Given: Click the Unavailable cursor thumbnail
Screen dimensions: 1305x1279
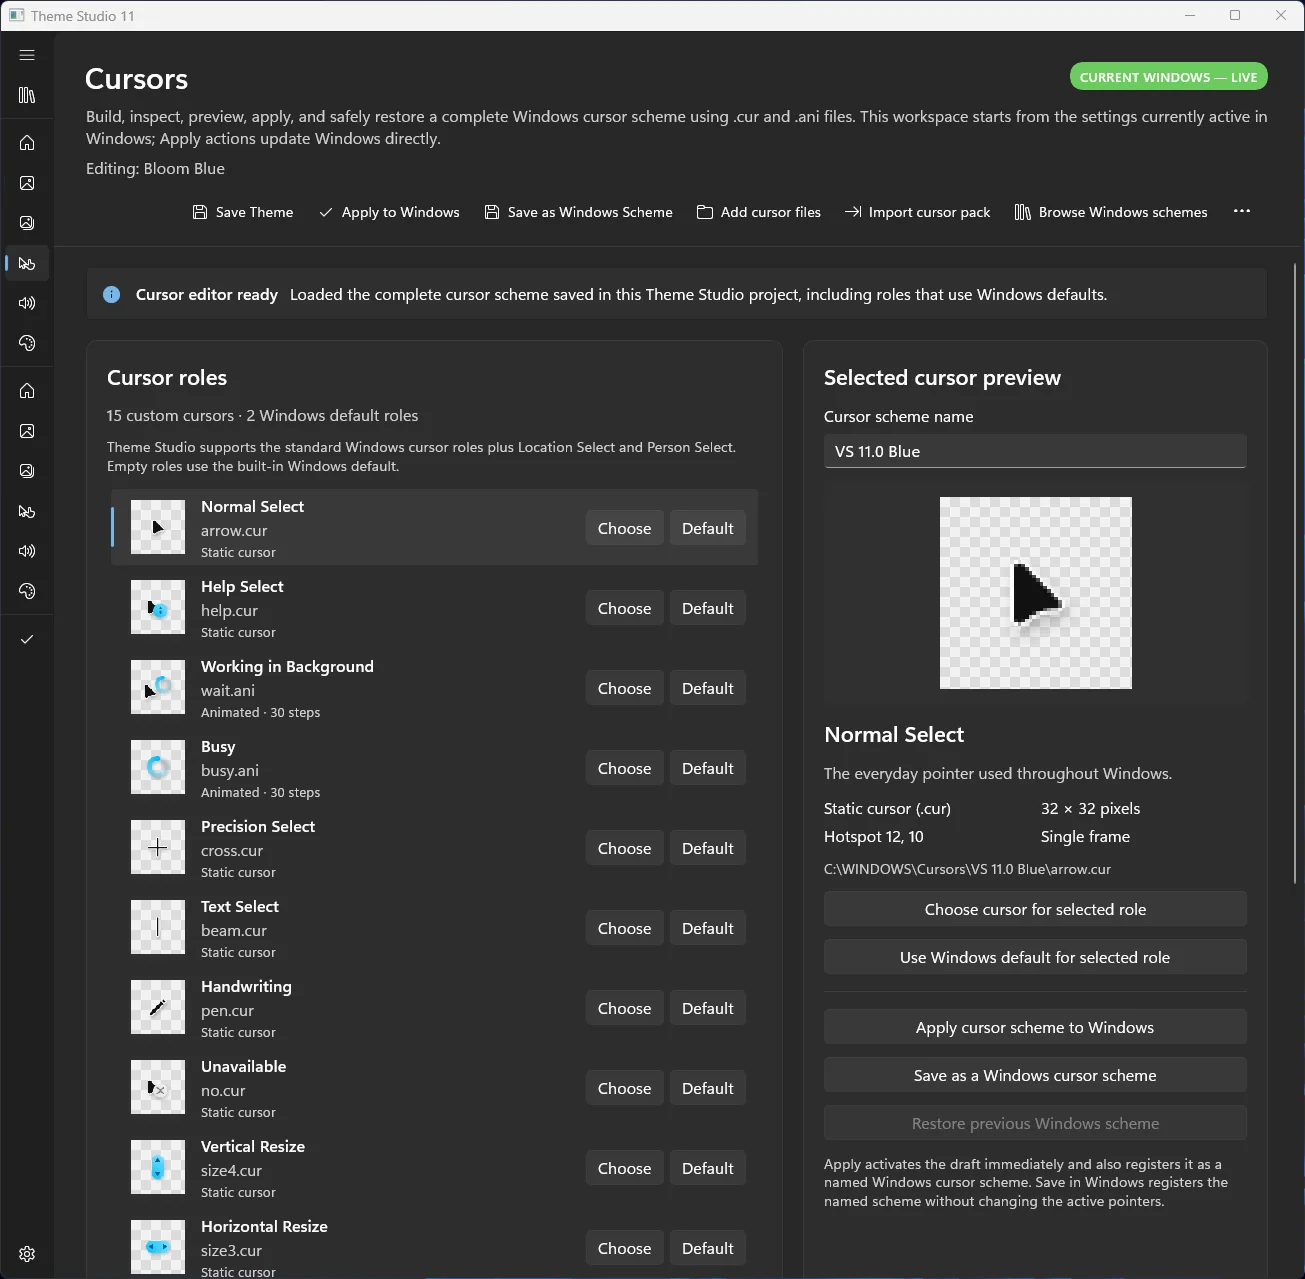Looking at the screenshot, I should (x=158, y=1087).
